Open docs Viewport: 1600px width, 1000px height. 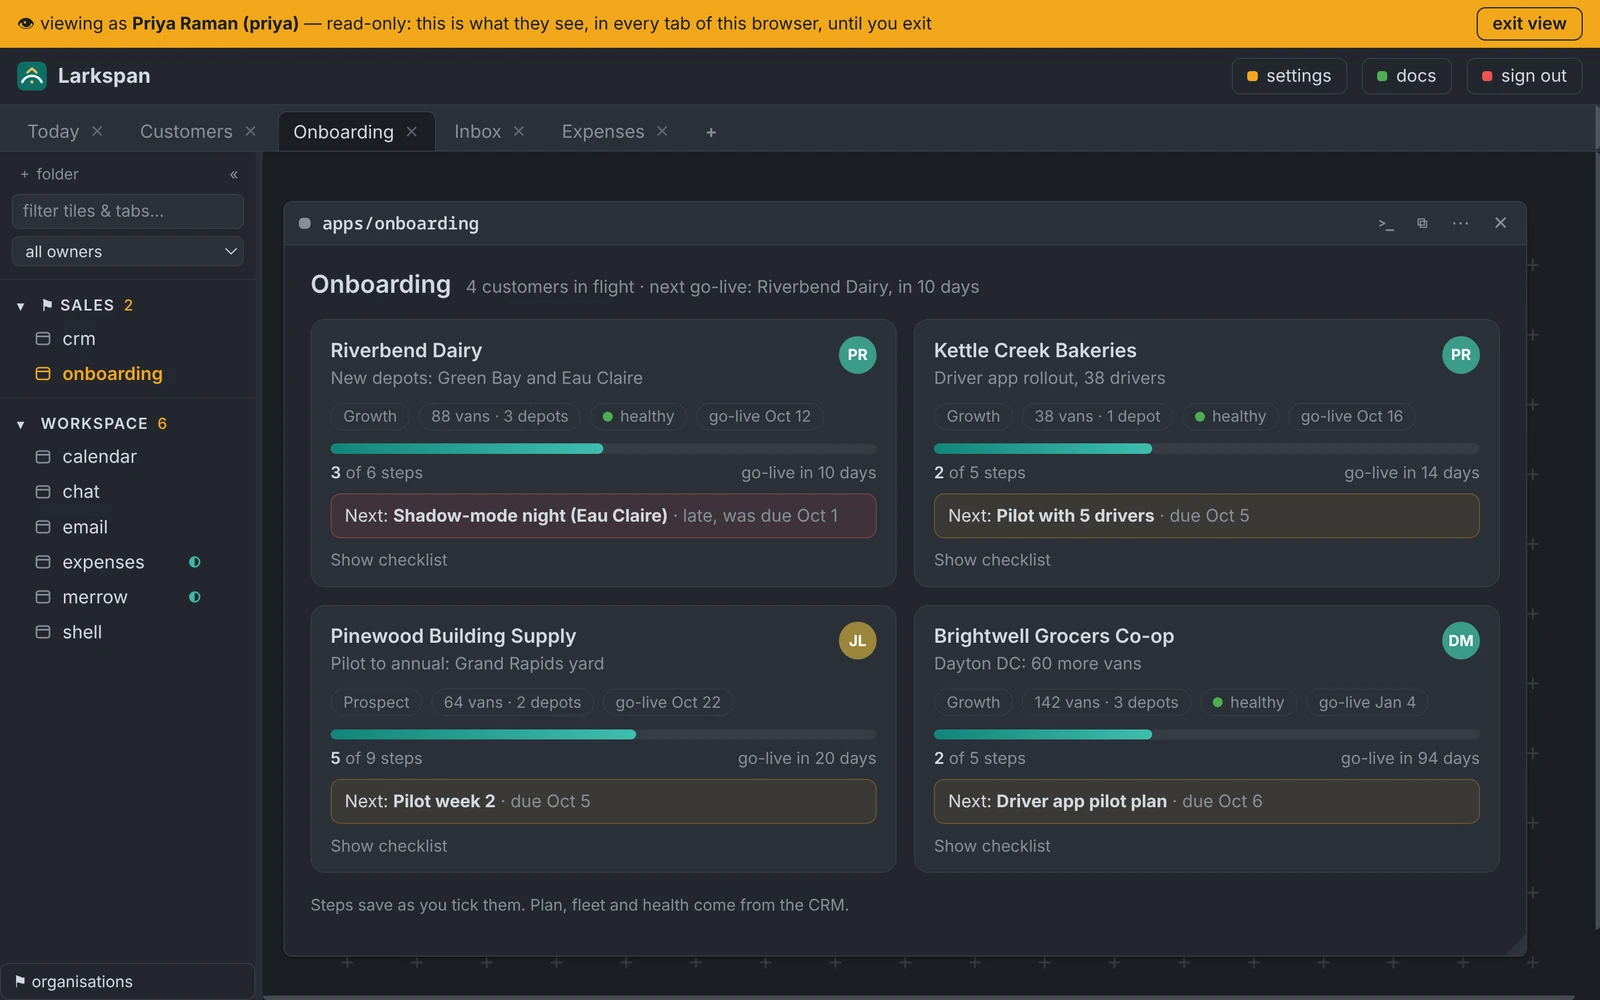(x=1406, y=76)
